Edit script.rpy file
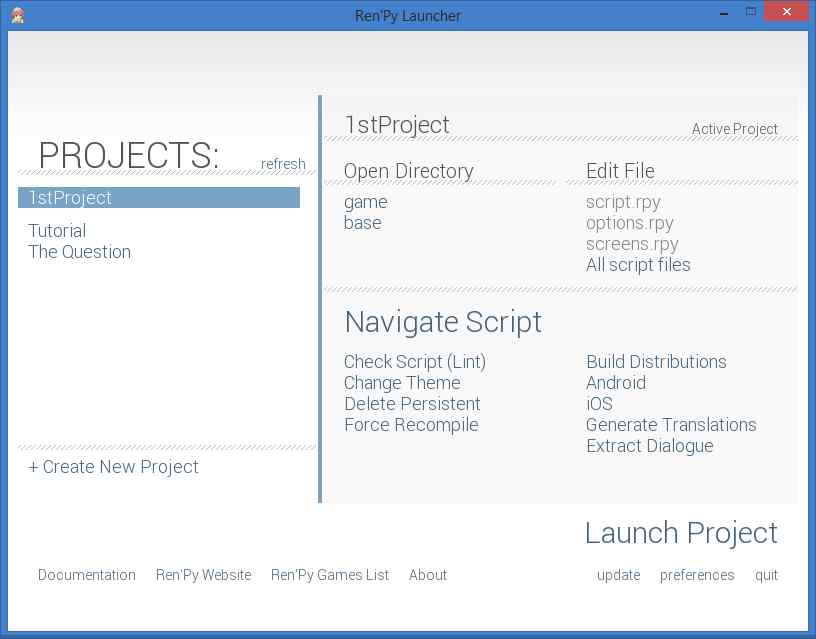Image resolution: width=816 pixels, height=639 pixels. coord(623,202)
